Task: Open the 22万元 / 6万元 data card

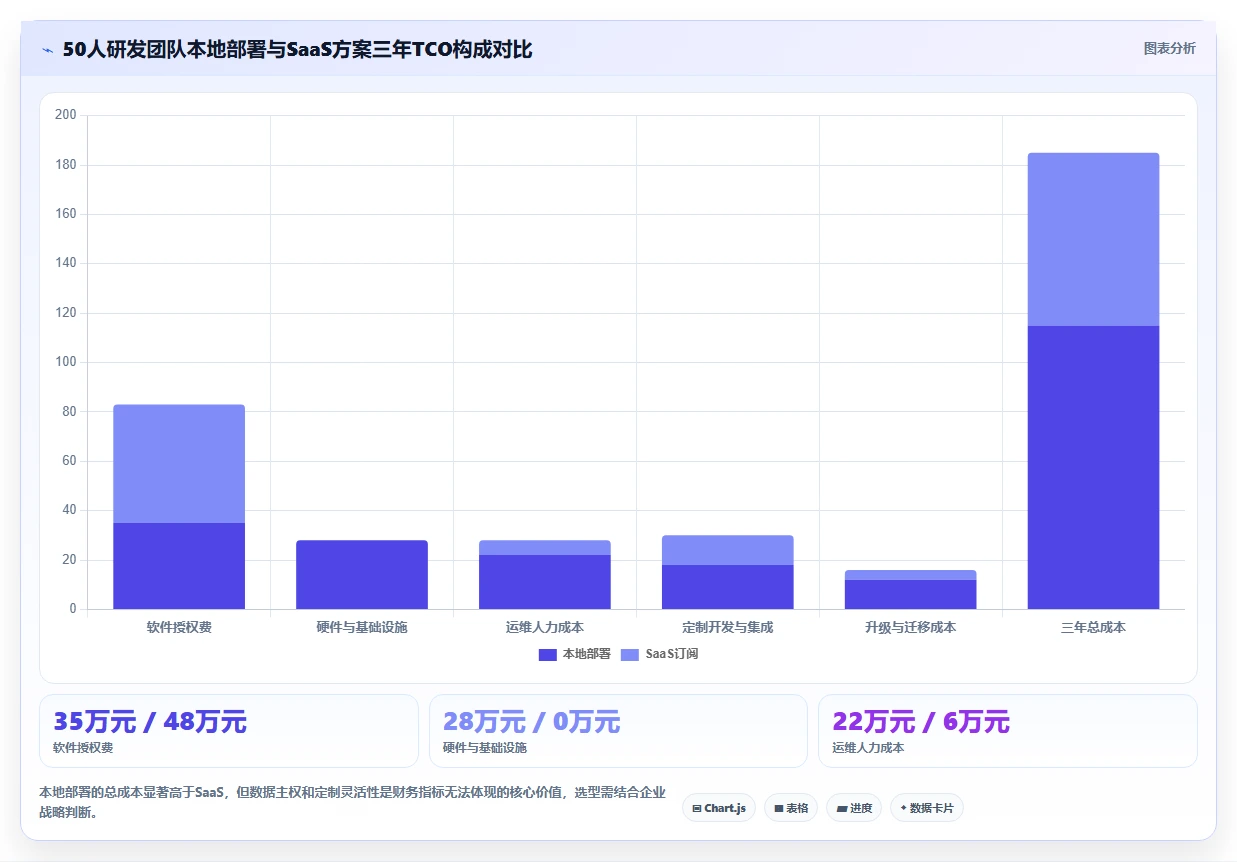Action: pyautogui.click(x=1007, y=731)
